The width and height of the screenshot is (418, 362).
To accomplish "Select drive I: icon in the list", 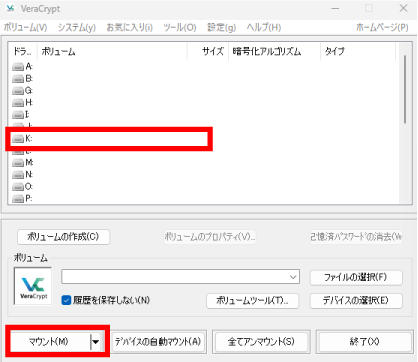I will click(18, 115).
